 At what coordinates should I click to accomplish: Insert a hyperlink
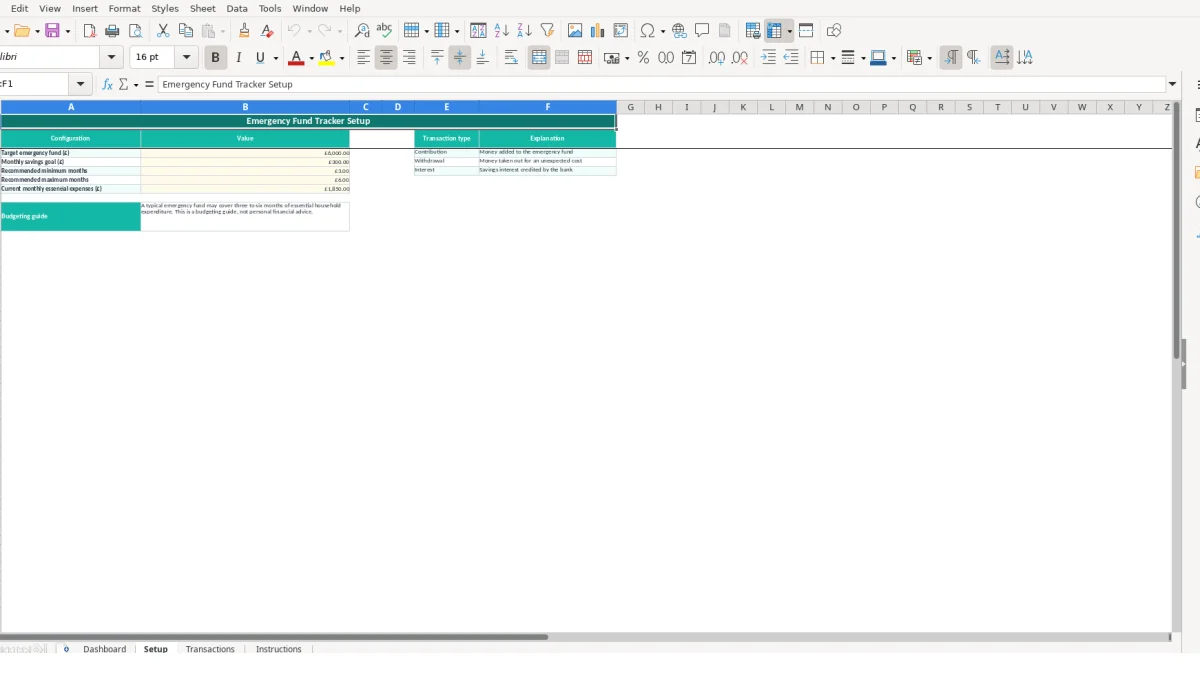click(x=679, y=31)
